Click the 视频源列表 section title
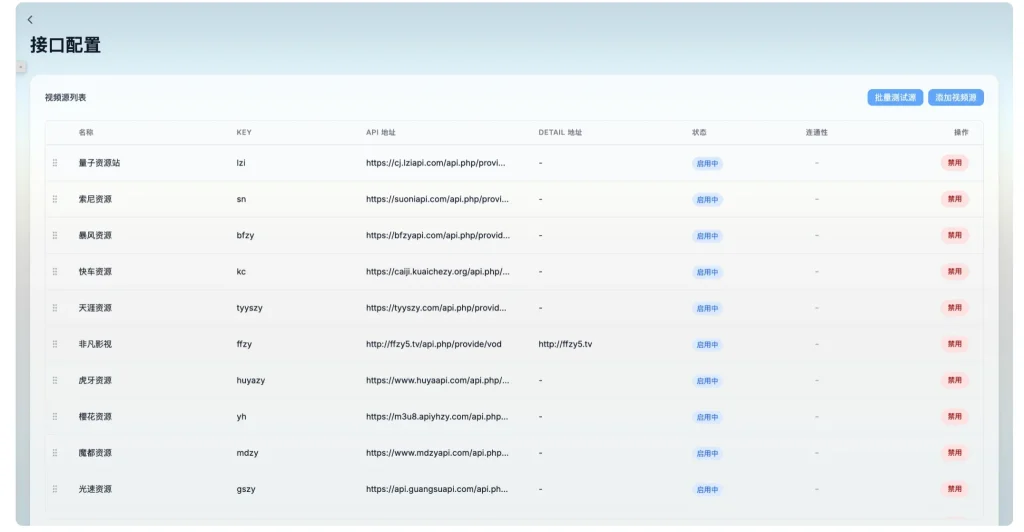The image size is (1024, 532). (65, 97)
